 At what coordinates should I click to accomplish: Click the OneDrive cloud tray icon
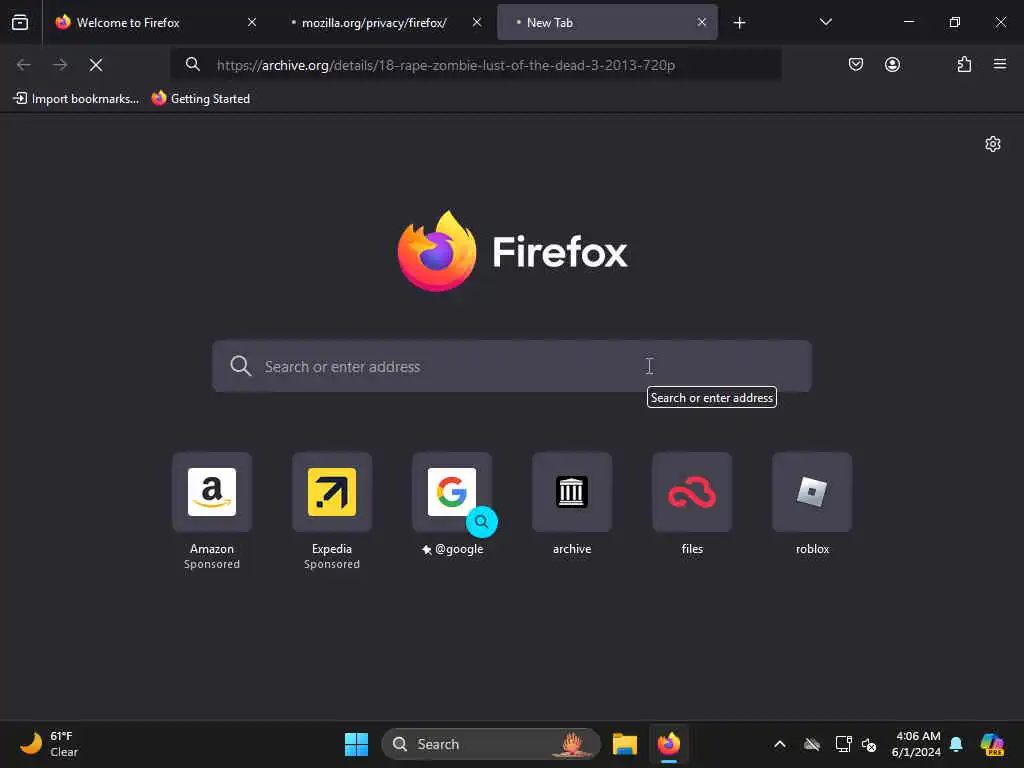click(812, 744)
